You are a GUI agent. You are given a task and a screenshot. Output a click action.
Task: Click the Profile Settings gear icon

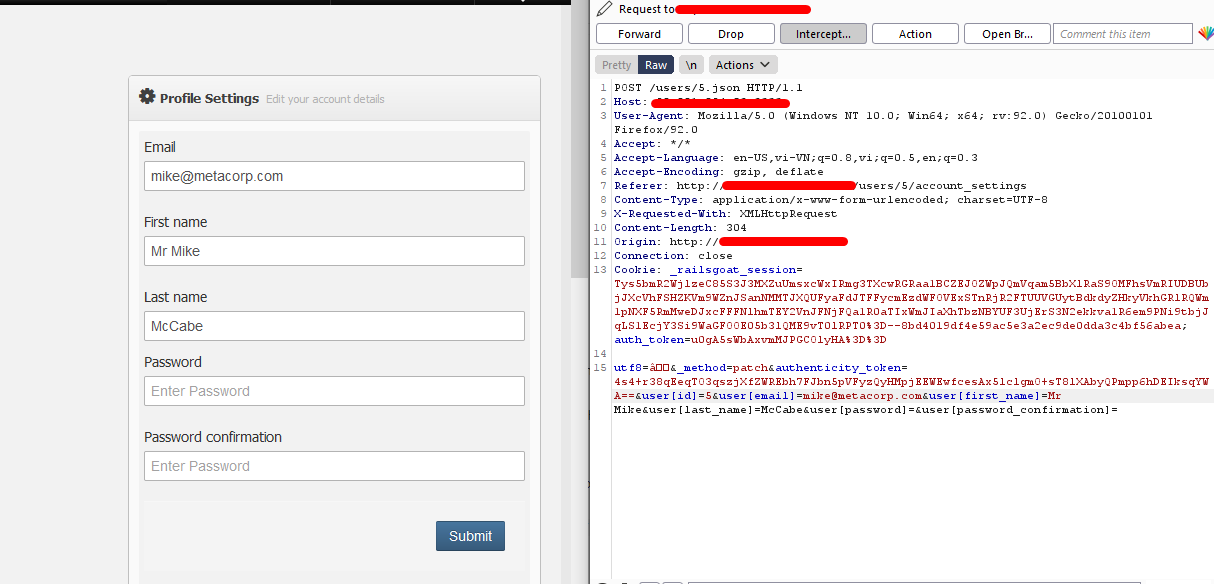[x=147, y=97]
